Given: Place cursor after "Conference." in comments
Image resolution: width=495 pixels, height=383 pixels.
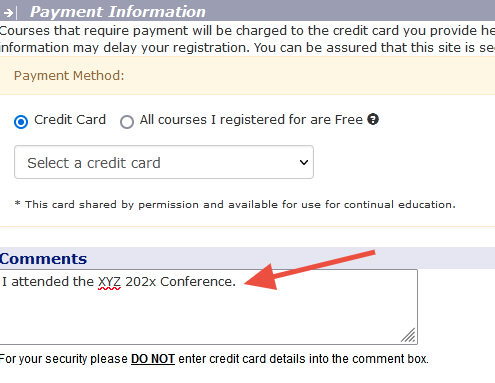Looking at the screenshot, I should [x=237, y=282].
